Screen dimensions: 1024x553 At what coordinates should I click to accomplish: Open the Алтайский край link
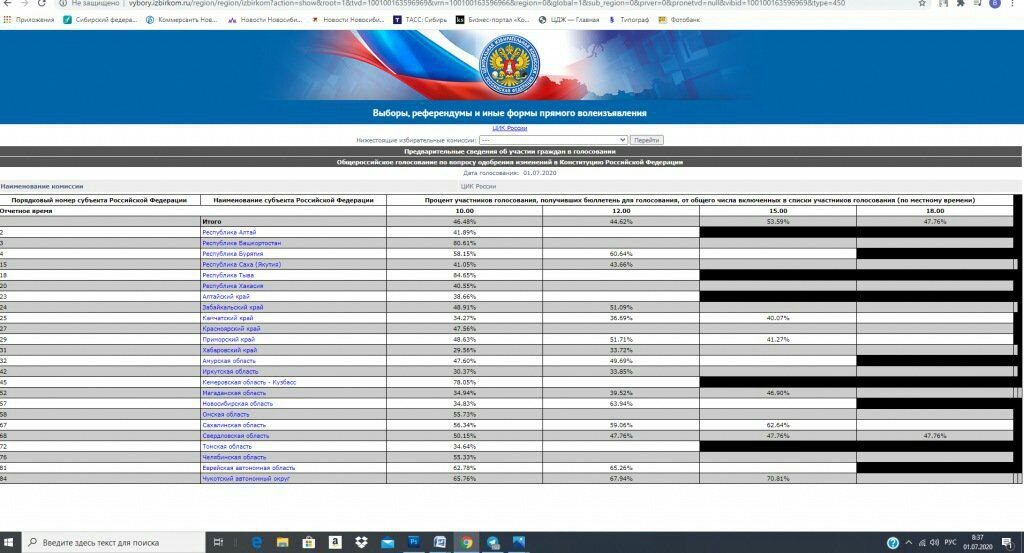point(226,296)
